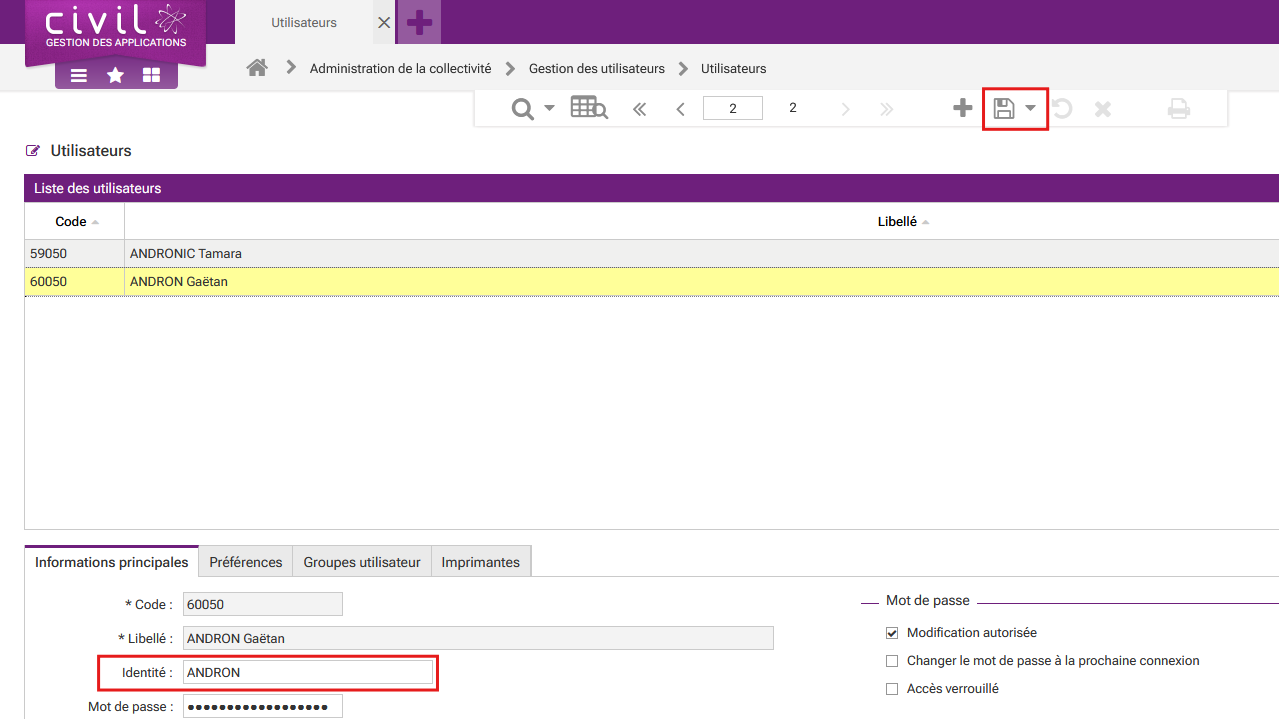The image size is (1279, 719).
Task: Expand the search dropdown arrow
Action: (x=549, y=108)
